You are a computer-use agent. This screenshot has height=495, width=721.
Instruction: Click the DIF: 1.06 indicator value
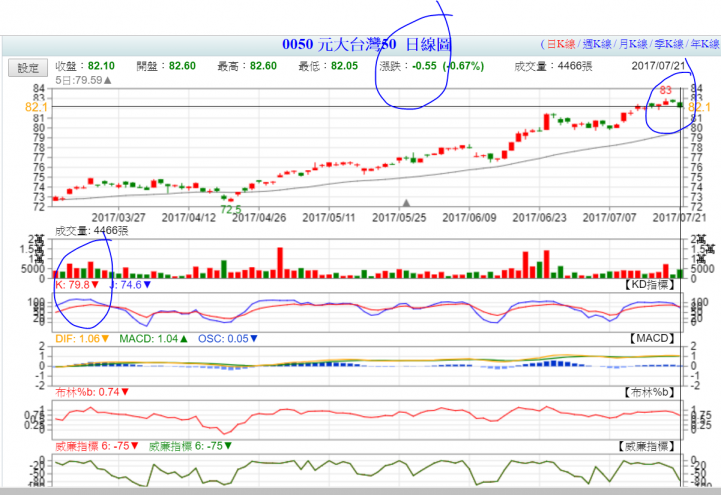tap(82, 339)
